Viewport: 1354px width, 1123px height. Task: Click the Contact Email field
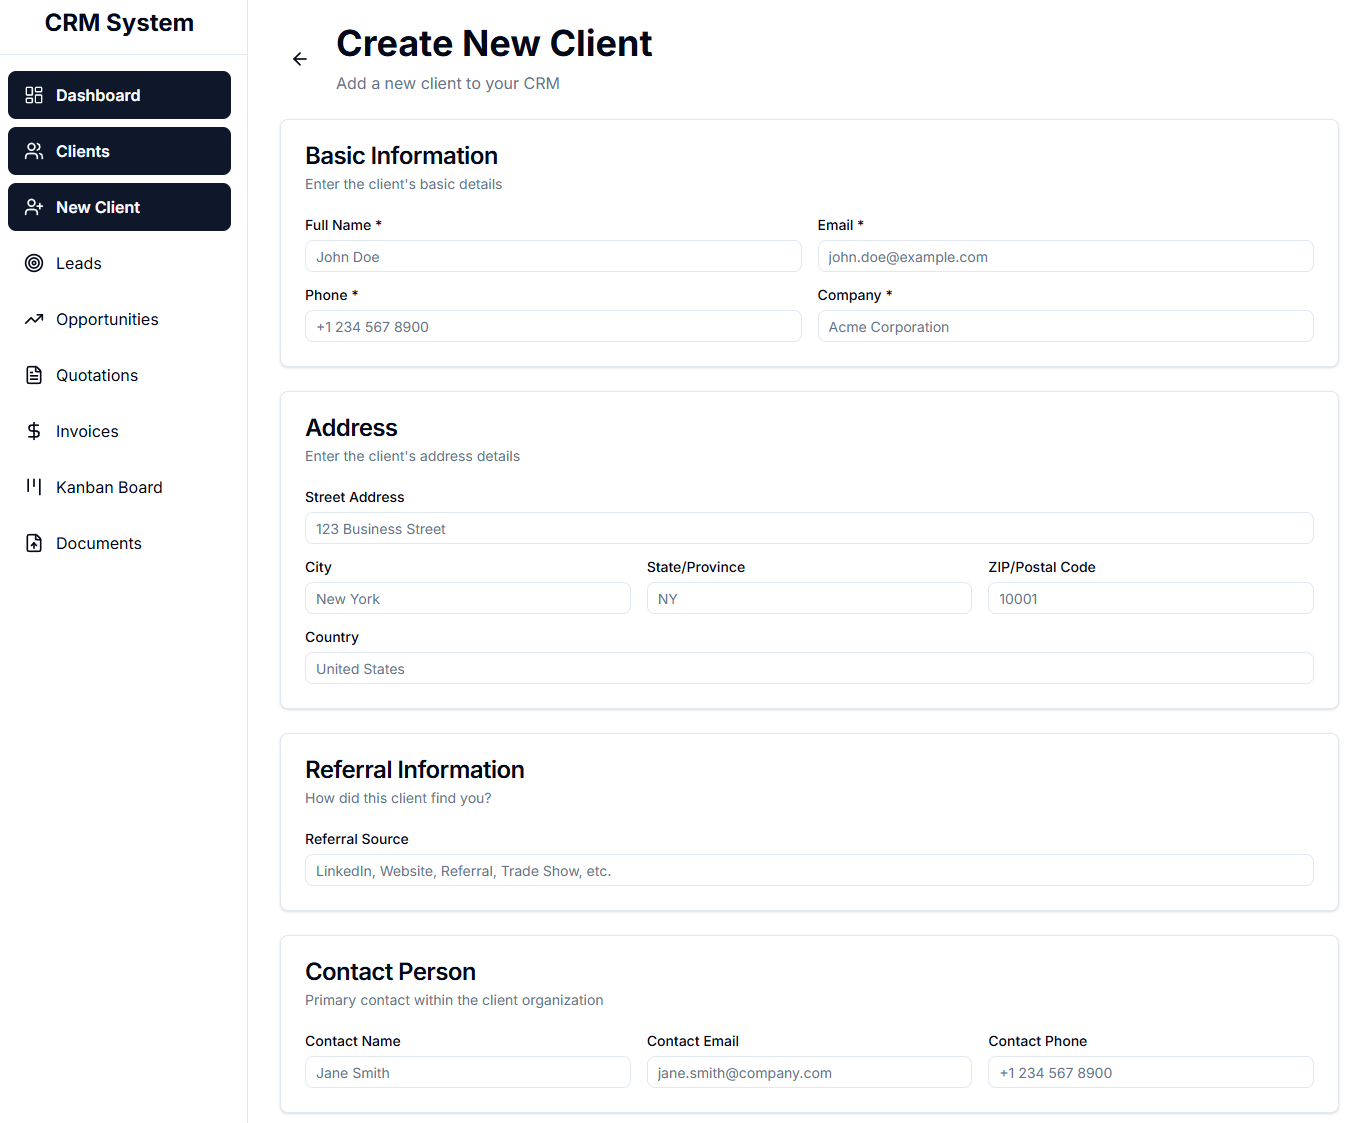(x=809, y=1072)
